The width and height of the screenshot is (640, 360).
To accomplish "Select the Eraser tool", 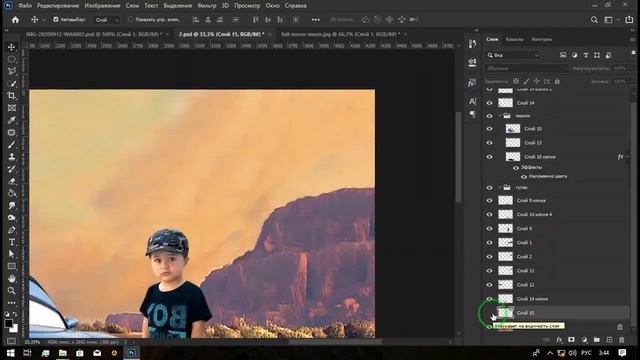I will pyautogui.click(x=11, y=181).
